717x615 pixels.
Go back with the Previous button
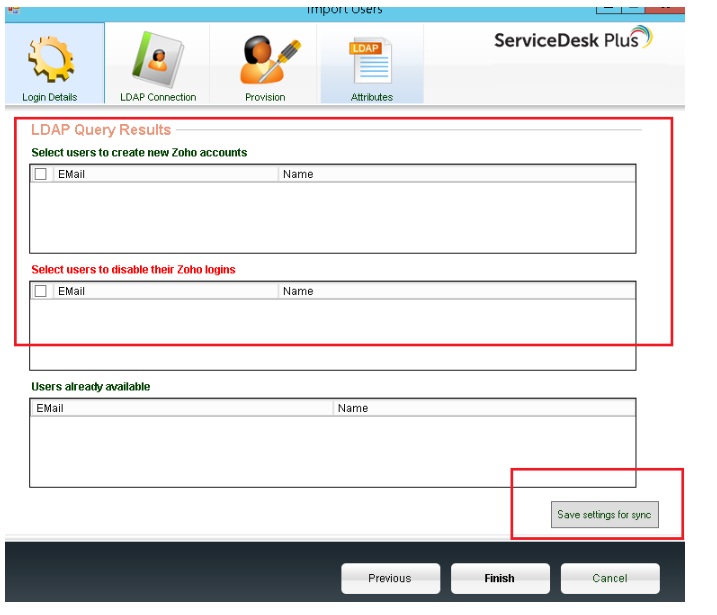pos(390,578)
